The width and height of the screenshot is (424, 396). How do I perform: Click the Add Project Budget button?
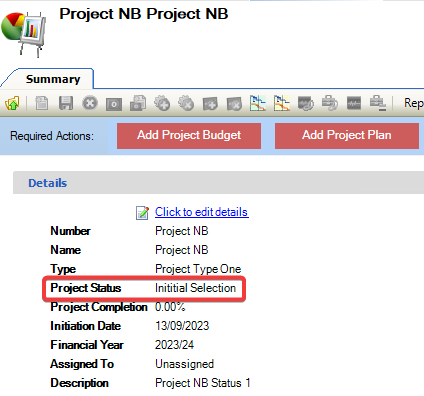[x=189, y=136]
